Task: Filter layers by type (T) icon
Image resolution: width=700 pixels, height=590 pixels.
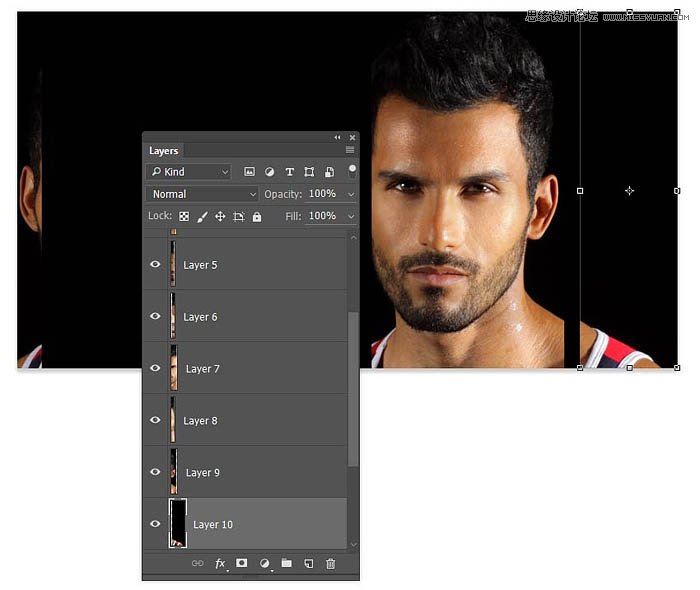Action: click(x=290, y=172)
